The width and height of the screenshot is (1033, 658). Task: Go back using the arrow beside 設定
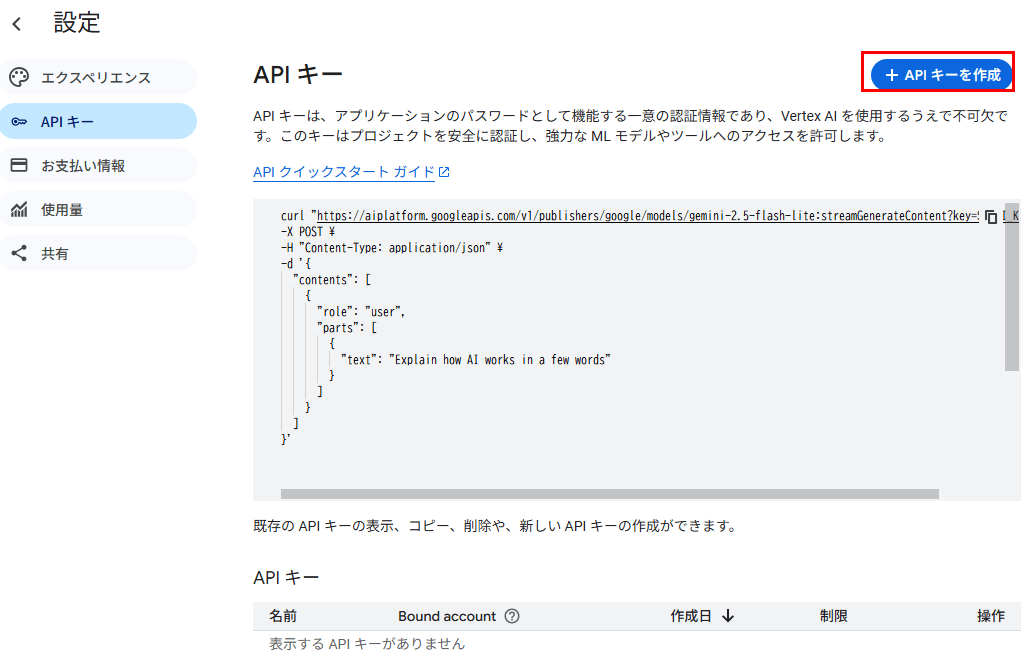click(17, 24)
